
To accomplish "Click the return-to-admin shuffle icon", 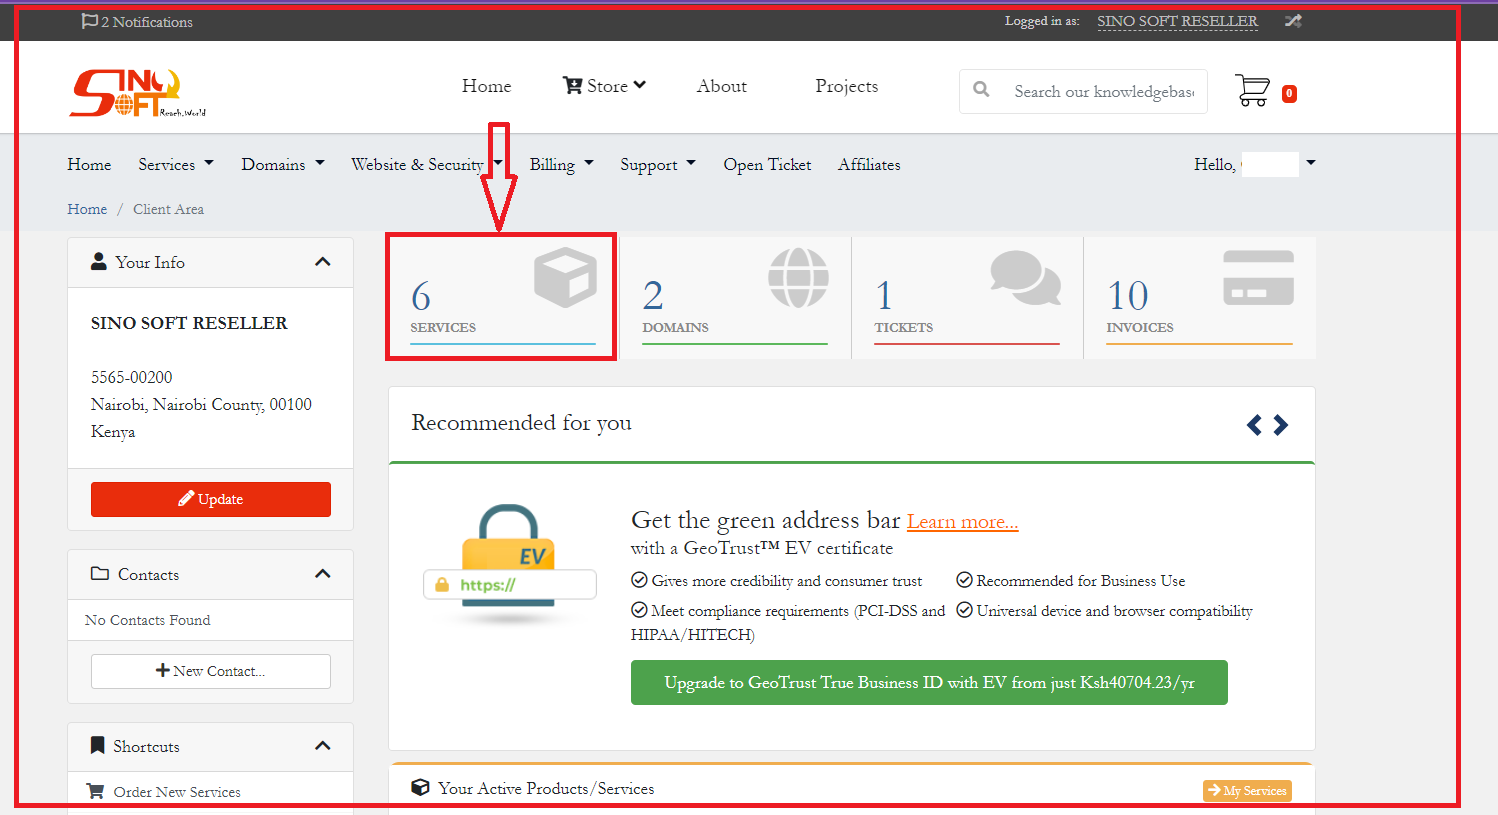I will tap(1293, 21).
